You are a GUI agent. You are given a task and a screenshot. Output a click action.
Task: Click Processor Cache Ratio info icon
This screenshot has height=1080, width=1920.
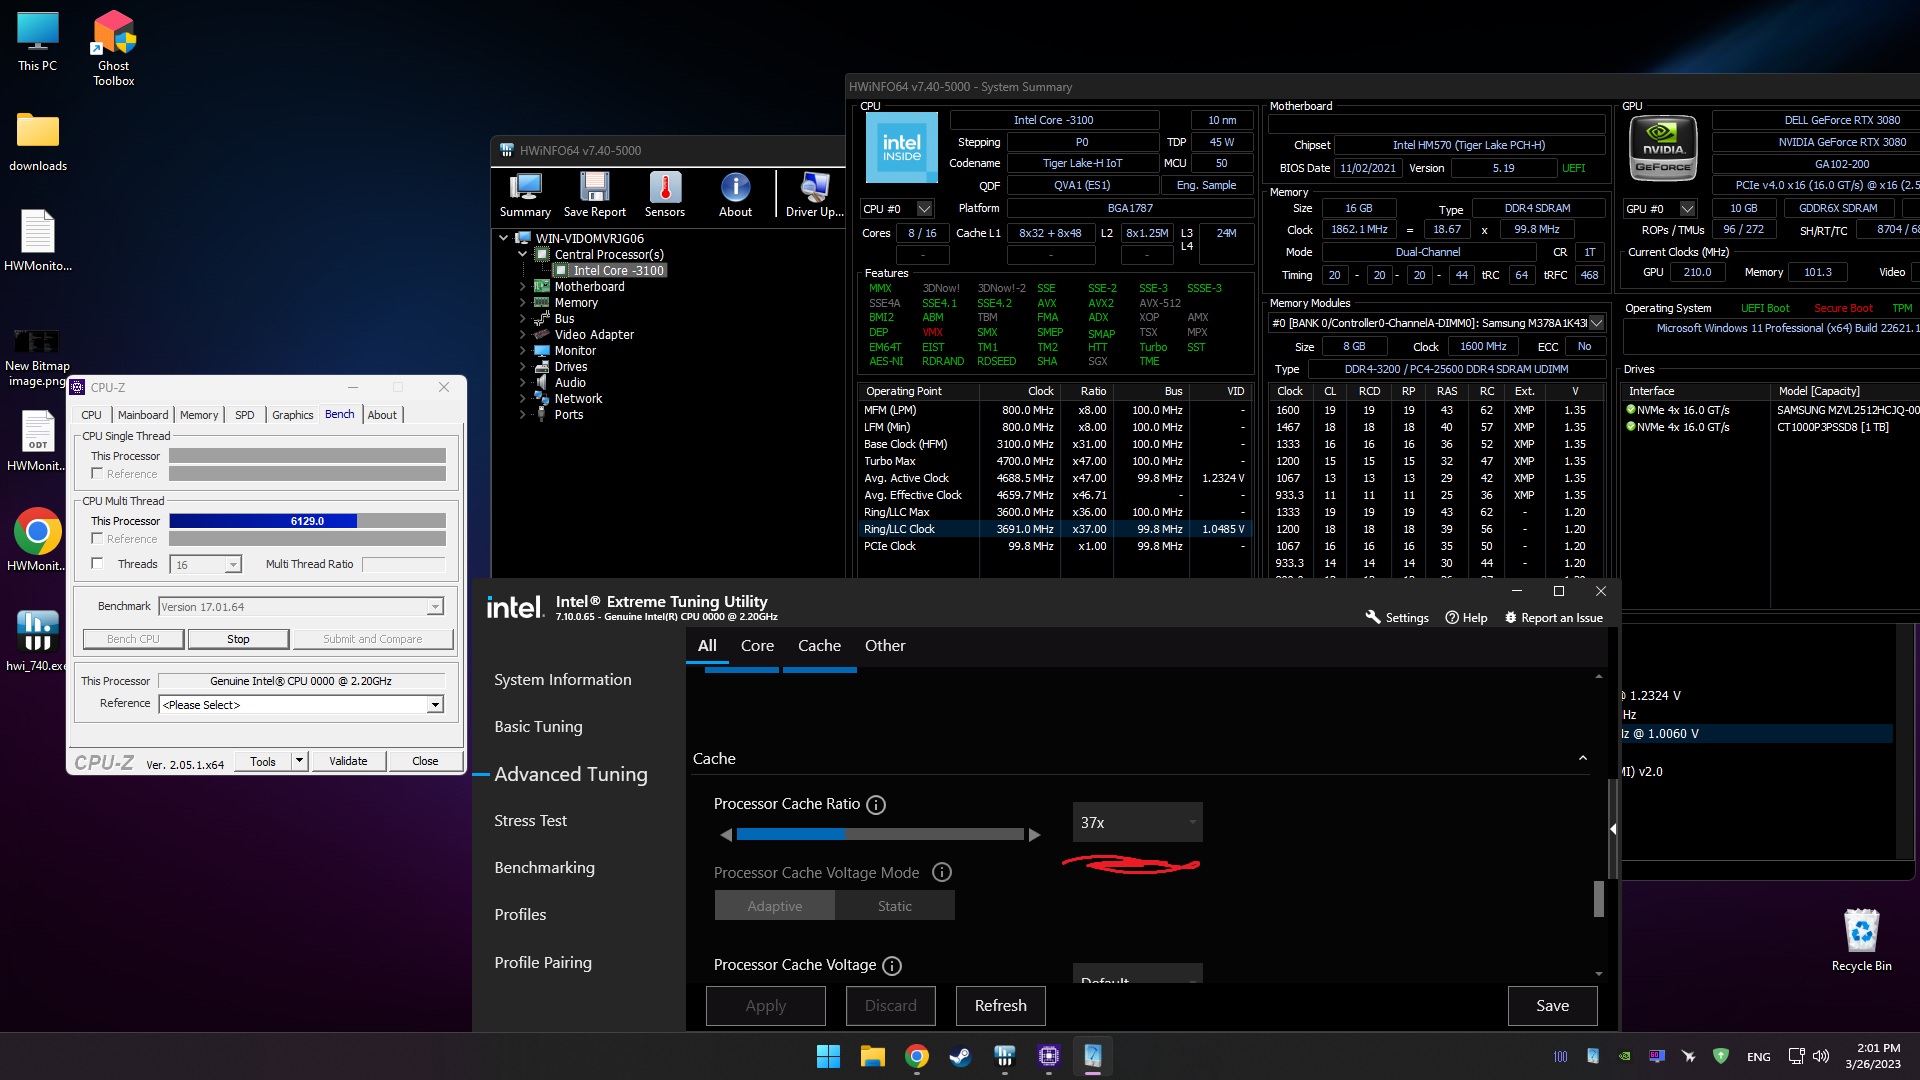[876, 805]
